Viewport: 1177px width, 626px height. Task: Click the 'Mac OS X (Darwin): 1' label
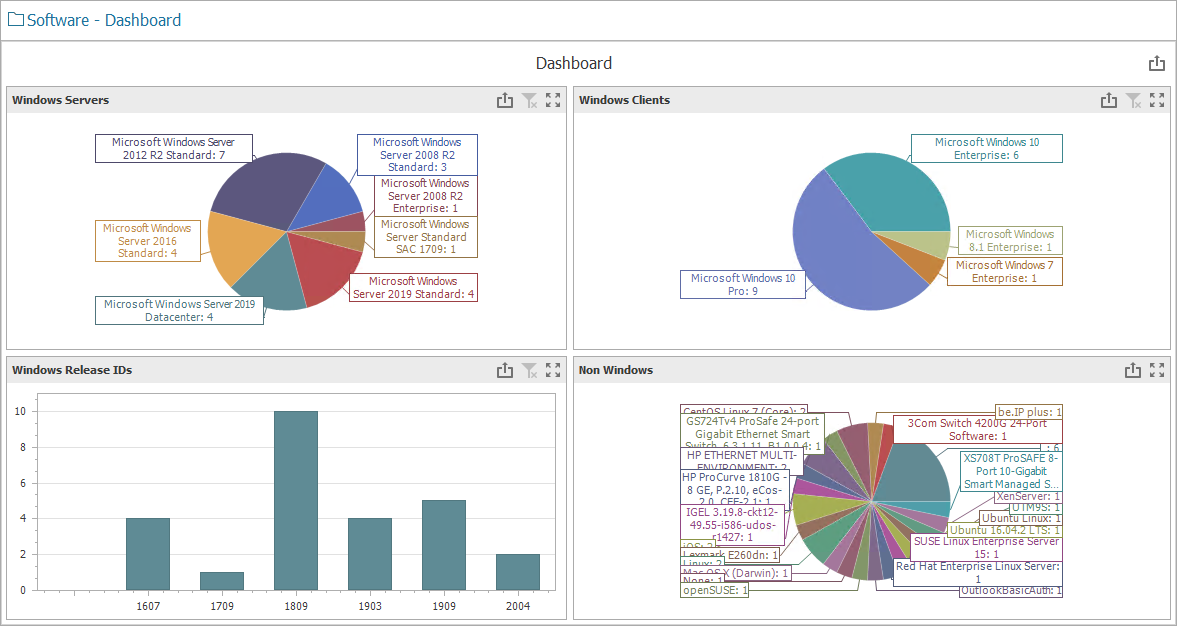737,573
